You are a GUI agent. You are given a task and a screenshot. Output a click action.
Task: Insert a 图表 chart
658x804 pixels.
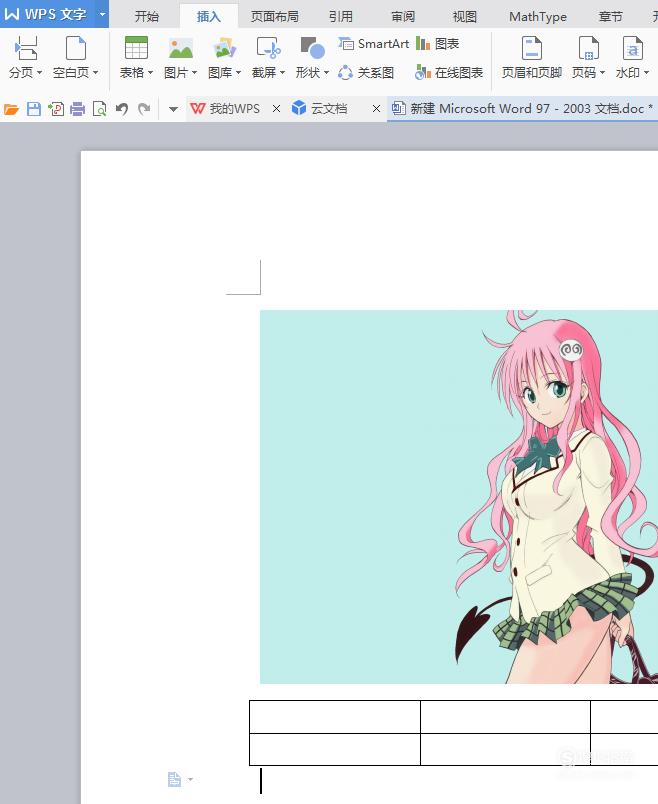437,44
